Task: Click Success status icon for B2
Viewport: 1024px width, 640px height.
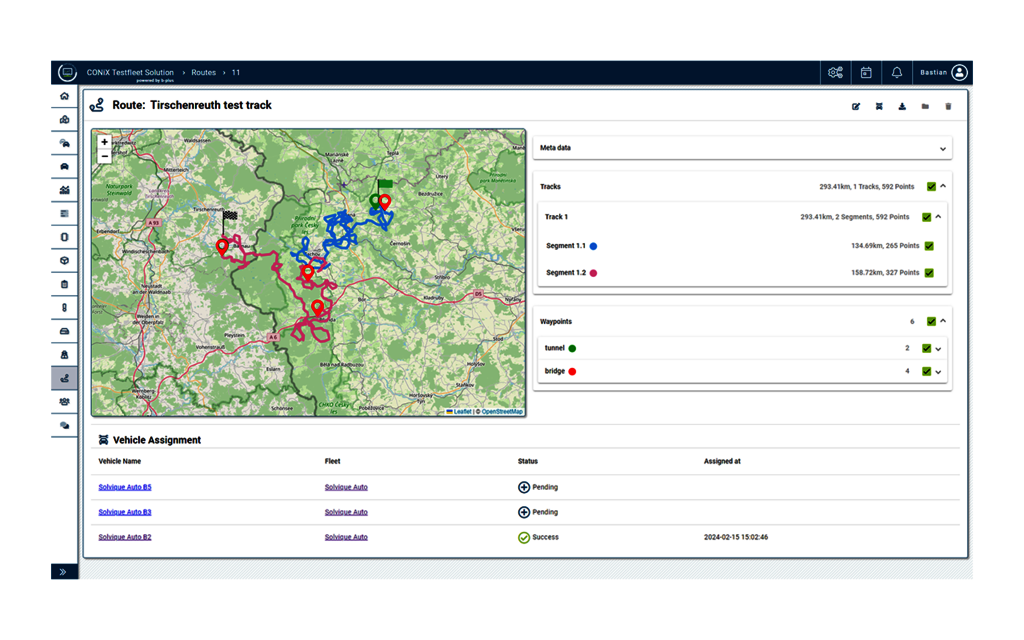Action: pyautogui.click(x=524, y=537)
